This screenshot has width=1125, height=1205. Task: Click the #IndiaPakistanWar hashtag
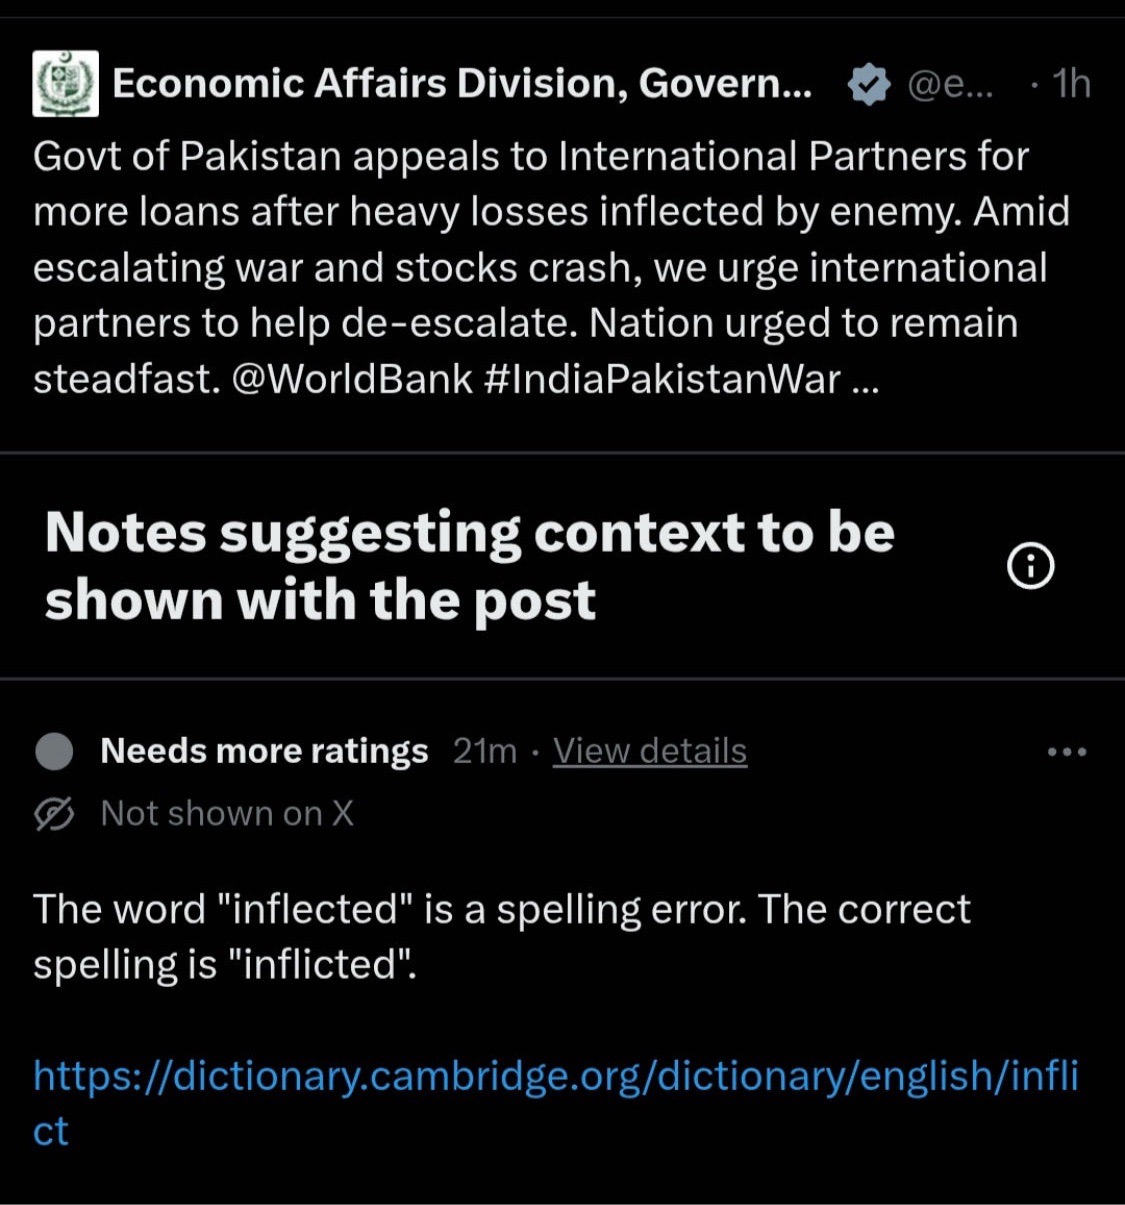(662, 379)
